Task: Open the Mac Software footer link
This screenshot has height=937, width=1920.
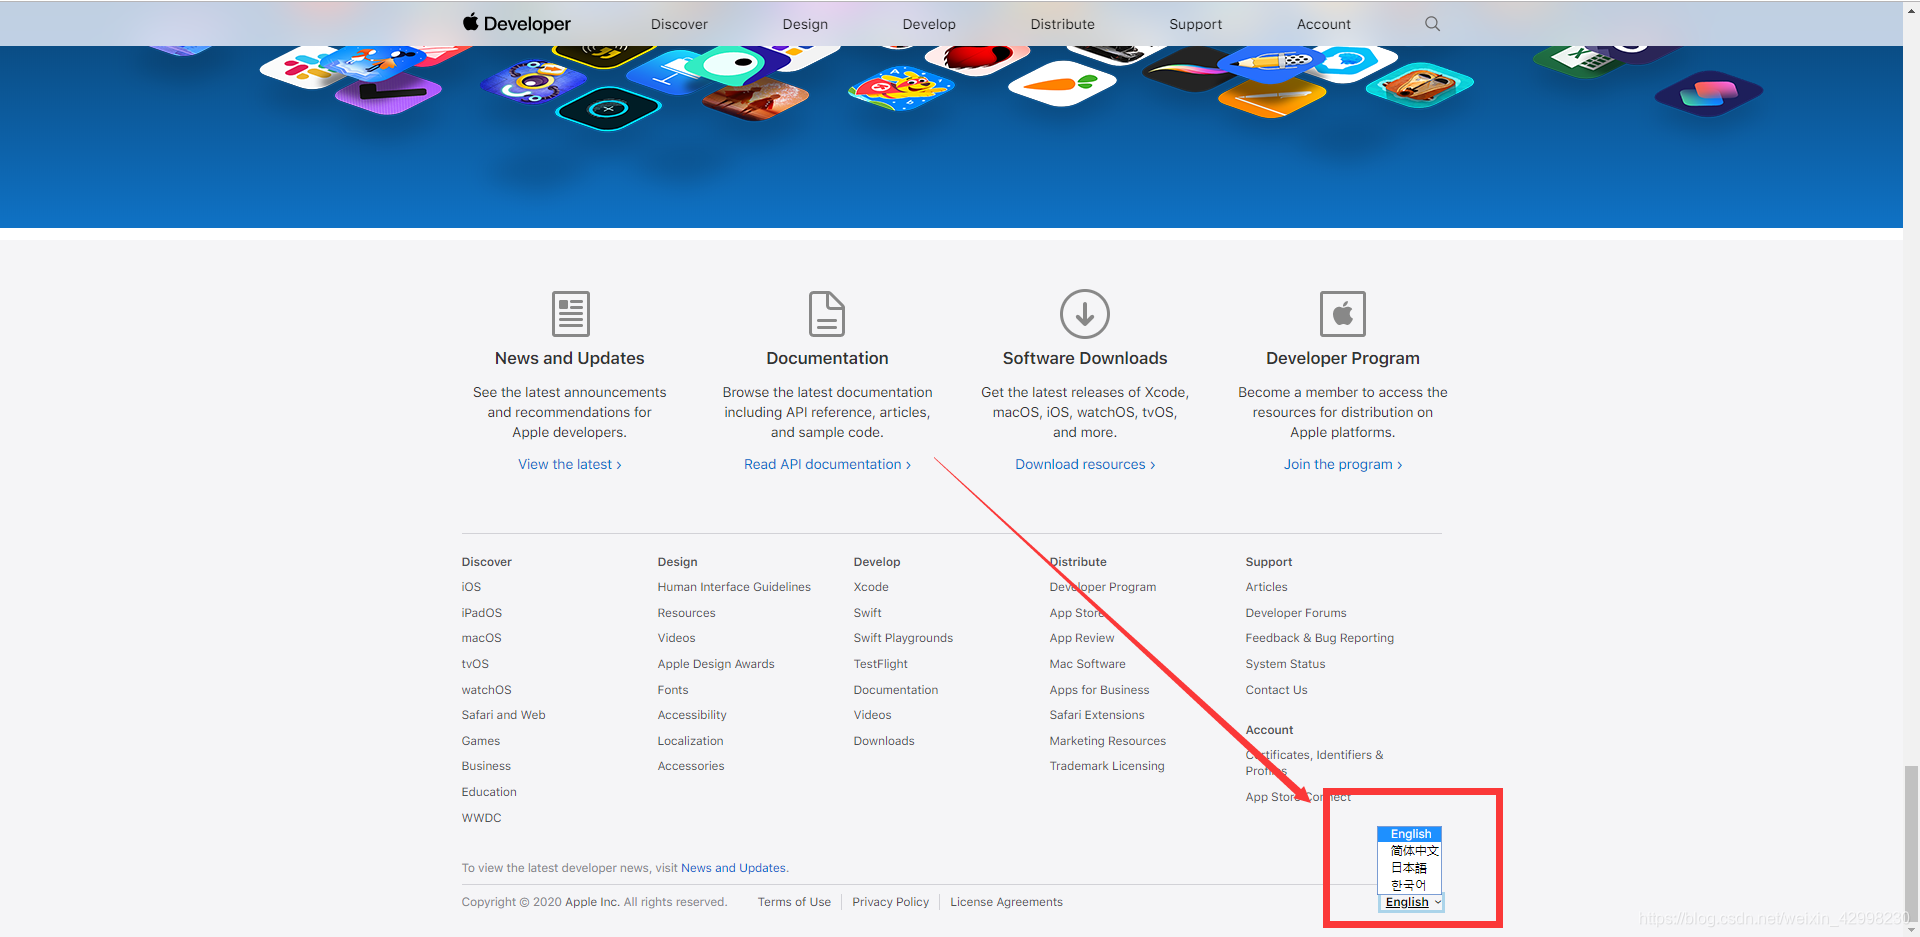Action: (1087, 664)
